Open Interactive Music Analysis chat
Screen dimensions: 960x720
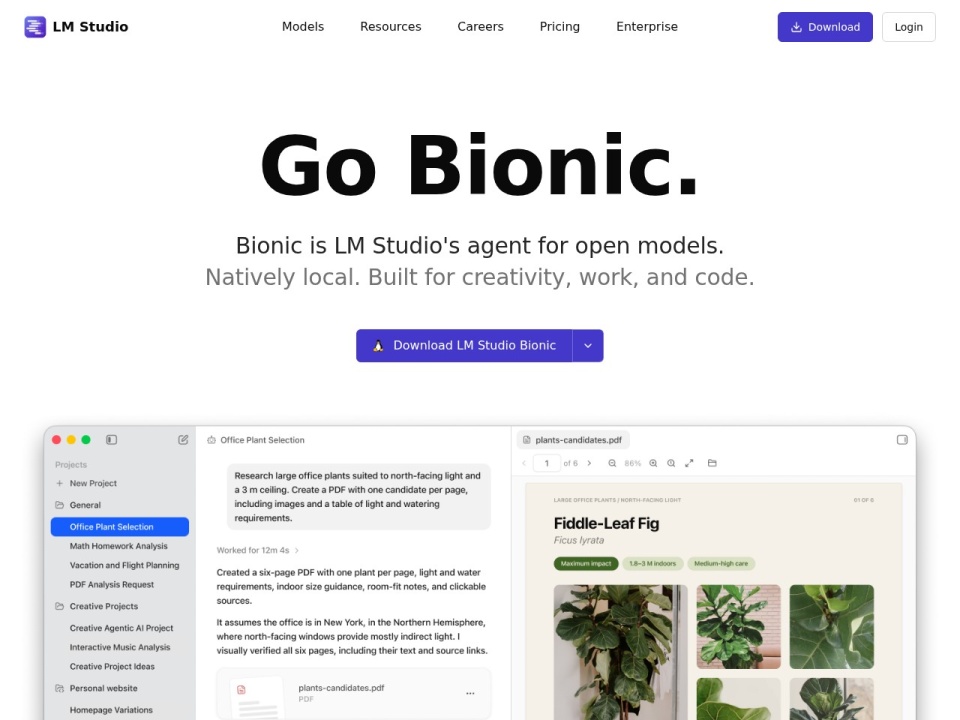(x=120, y=647)
